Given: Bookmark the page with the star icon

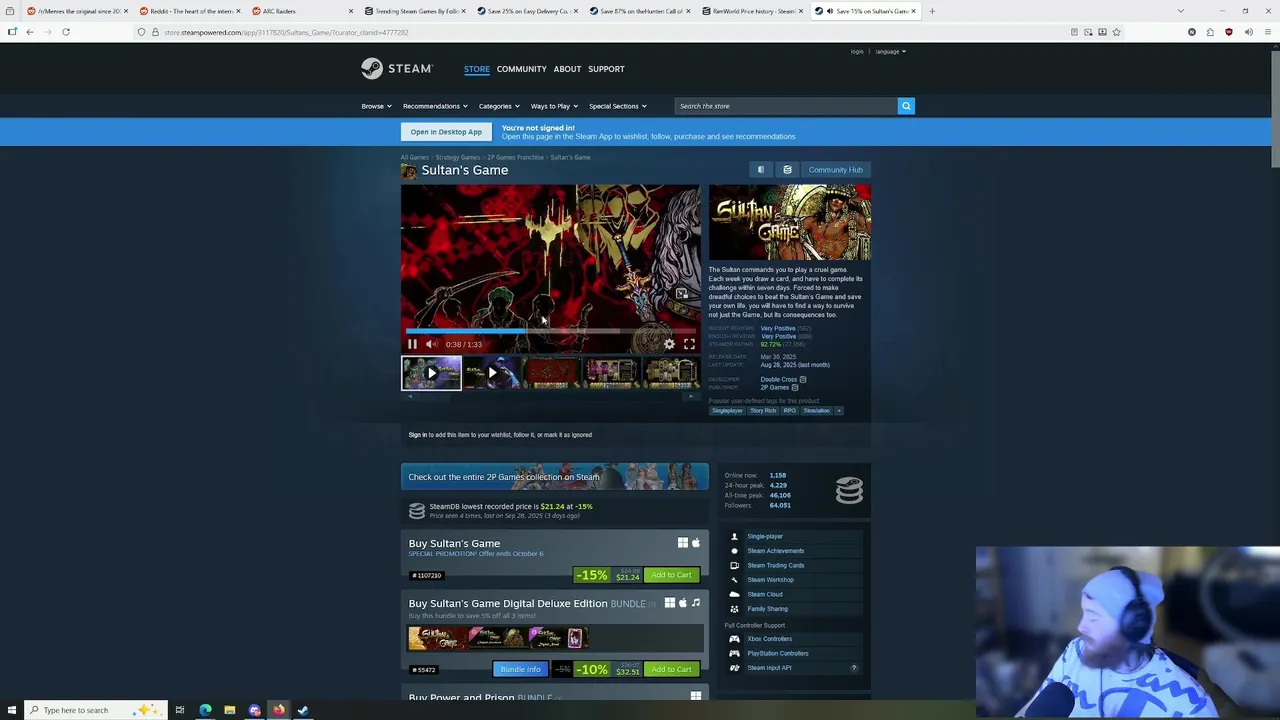Looking at the screenshot, I should click(x=1116, y=32).
